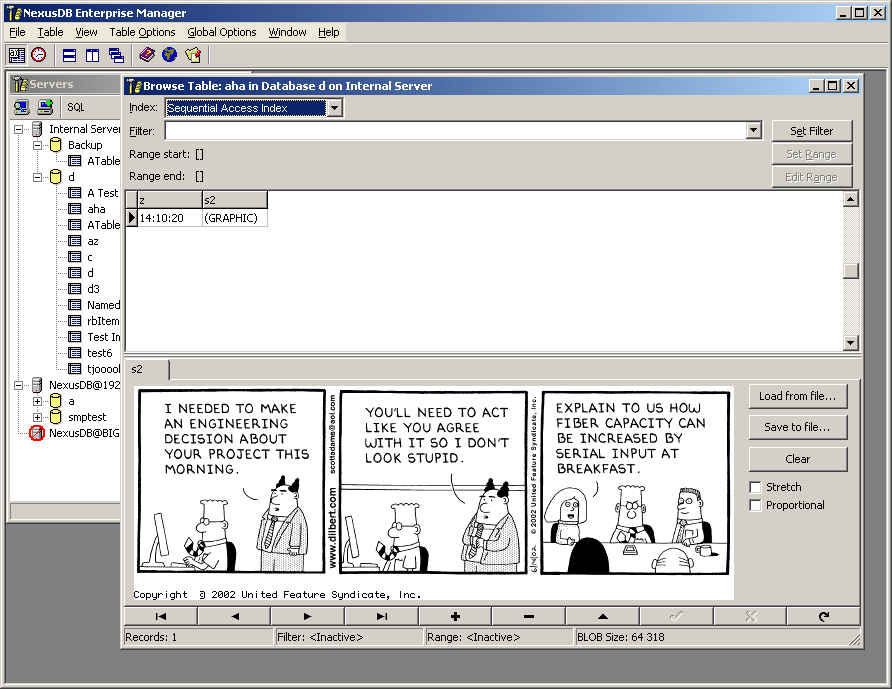The image size is (892, 689).
Task: Click the edit record up-triangle button
Action: point(602,616)
